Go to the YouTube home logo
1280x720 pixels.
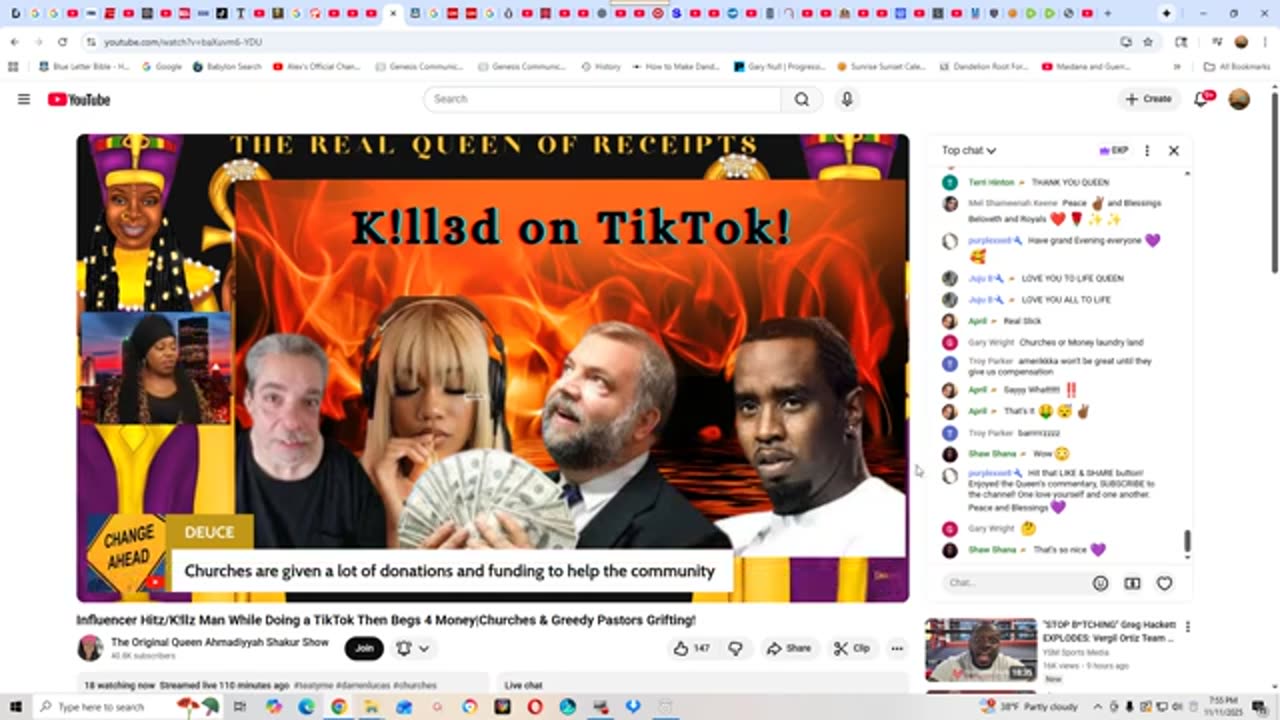click(x=79, y=99)
